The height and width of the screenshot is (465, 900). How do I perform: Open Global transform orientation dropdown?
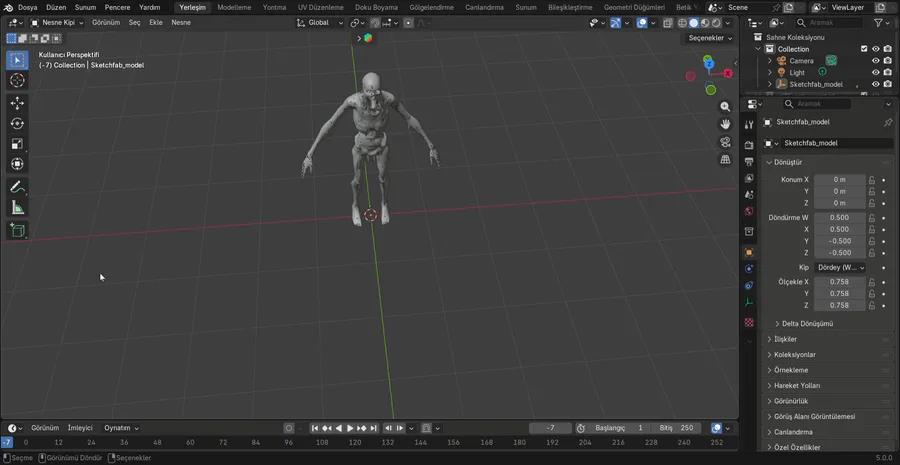(320, 22)
